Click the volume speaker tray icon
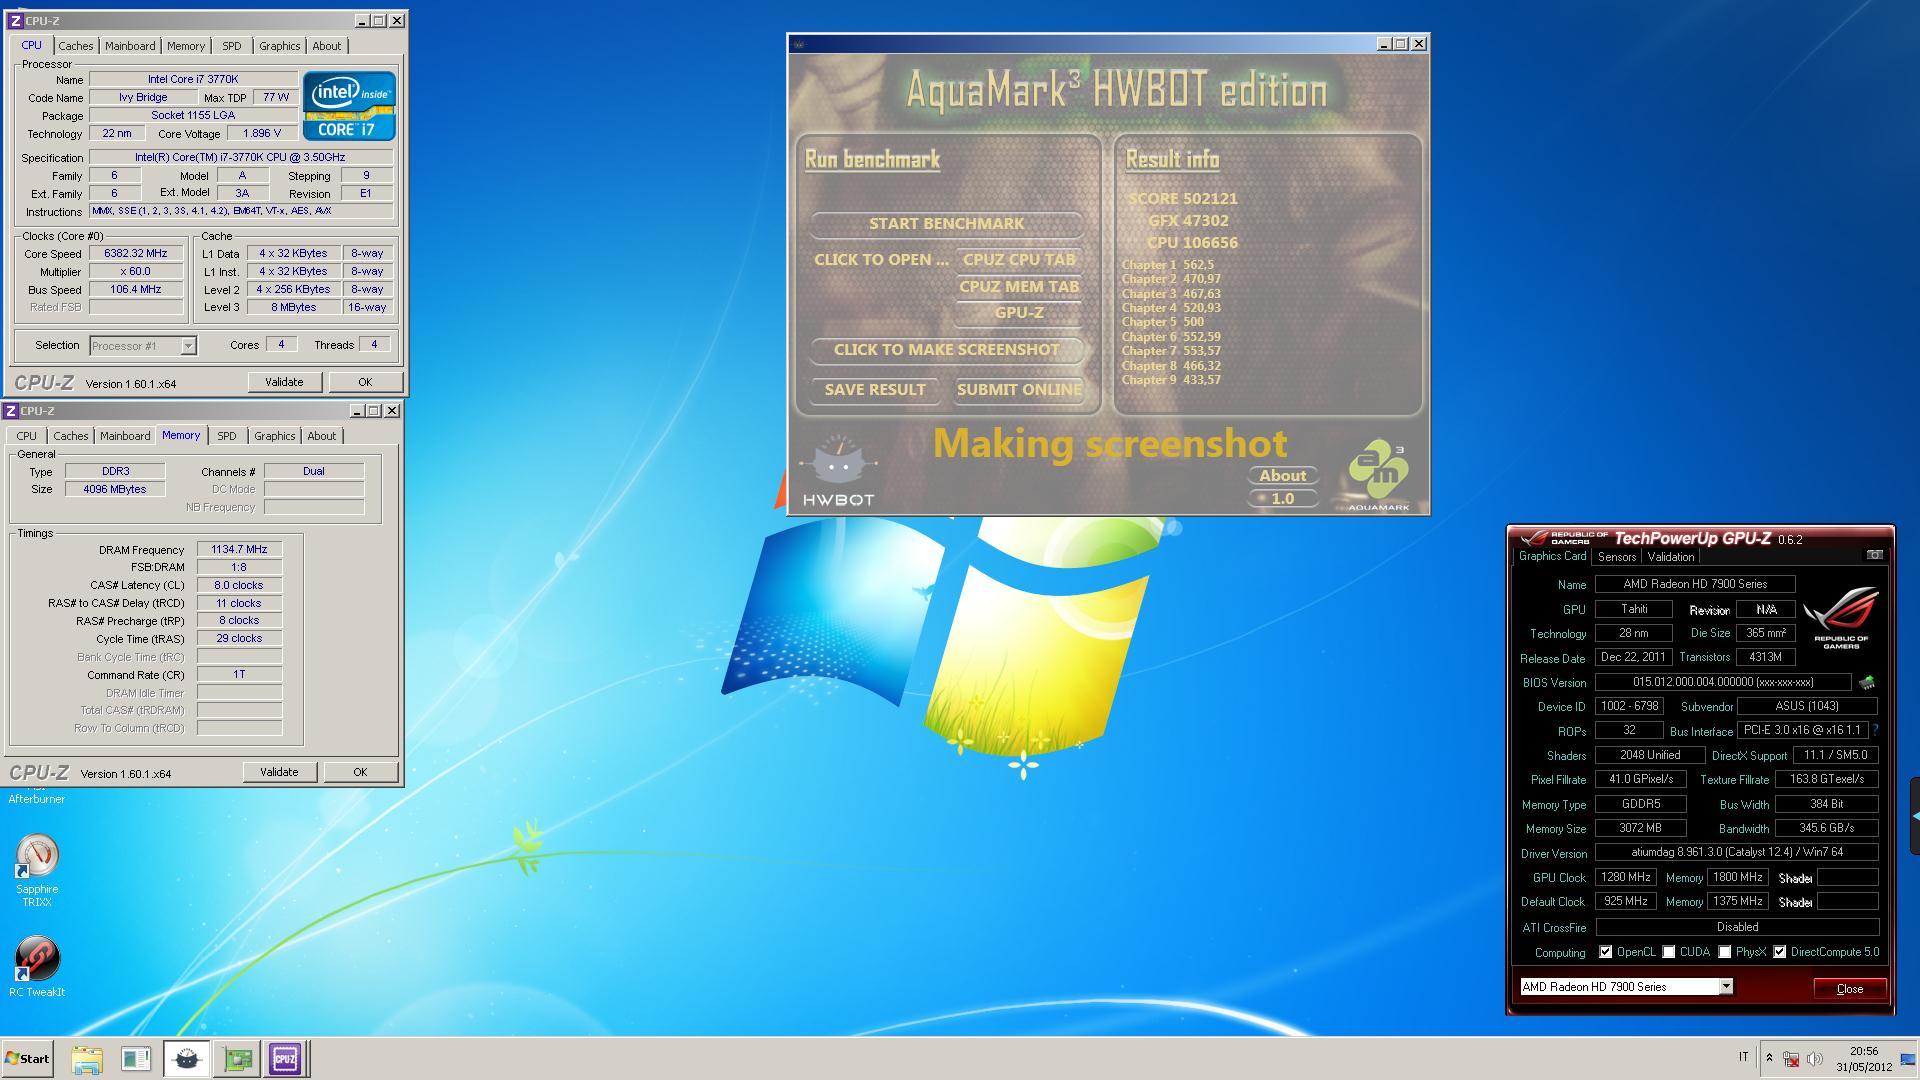This screenshot has width=1920, height=1080. [x=1815, y=1058]
